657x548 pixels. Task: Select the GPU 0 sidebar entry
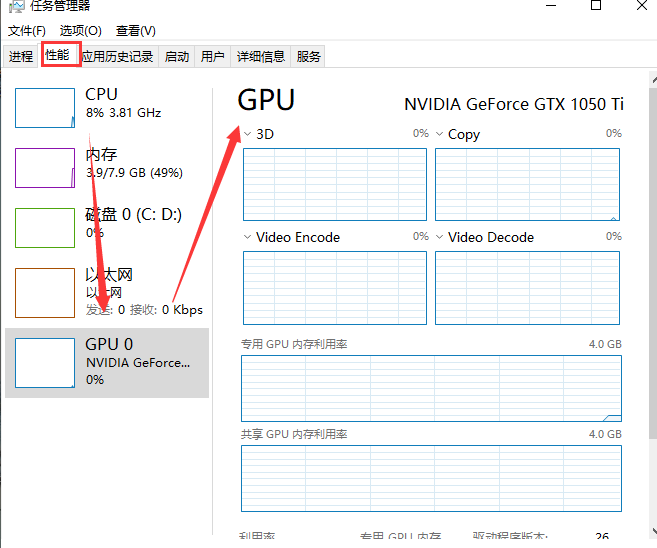coord(107,362)
